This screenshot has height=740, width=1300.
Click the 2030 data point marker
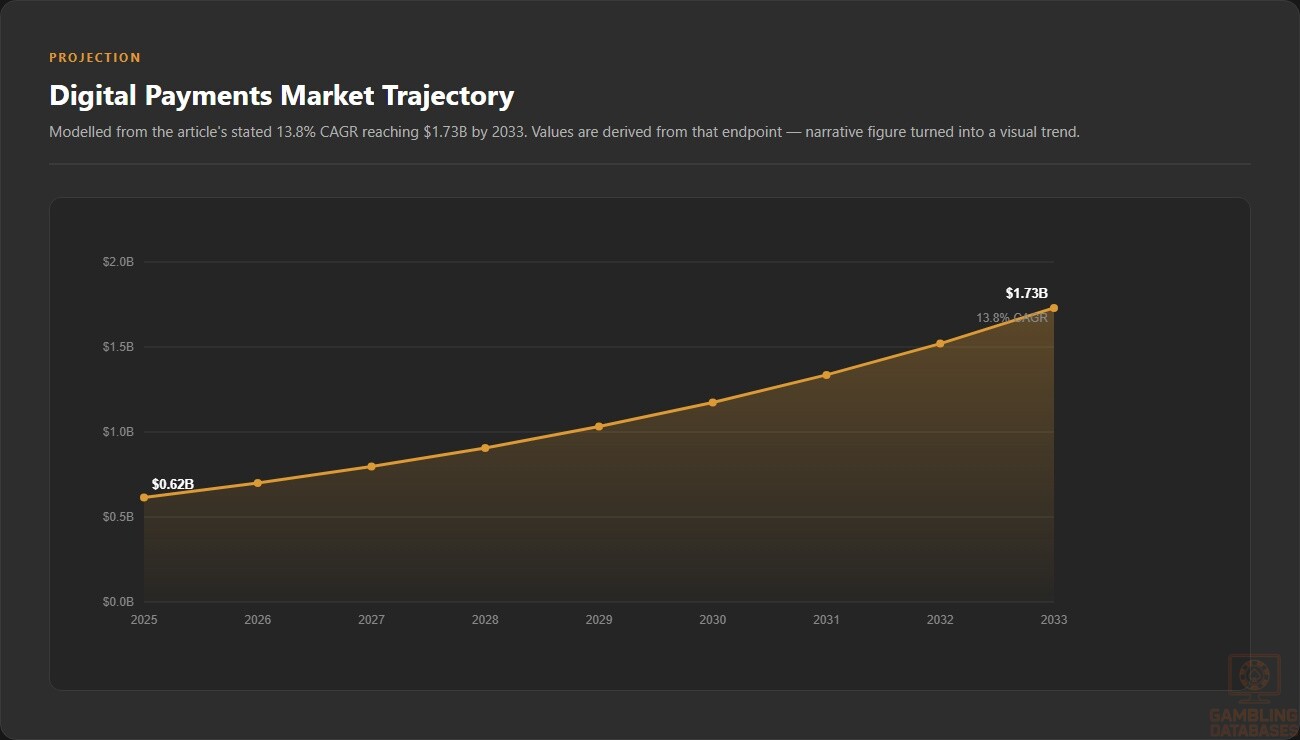(713, 402)
